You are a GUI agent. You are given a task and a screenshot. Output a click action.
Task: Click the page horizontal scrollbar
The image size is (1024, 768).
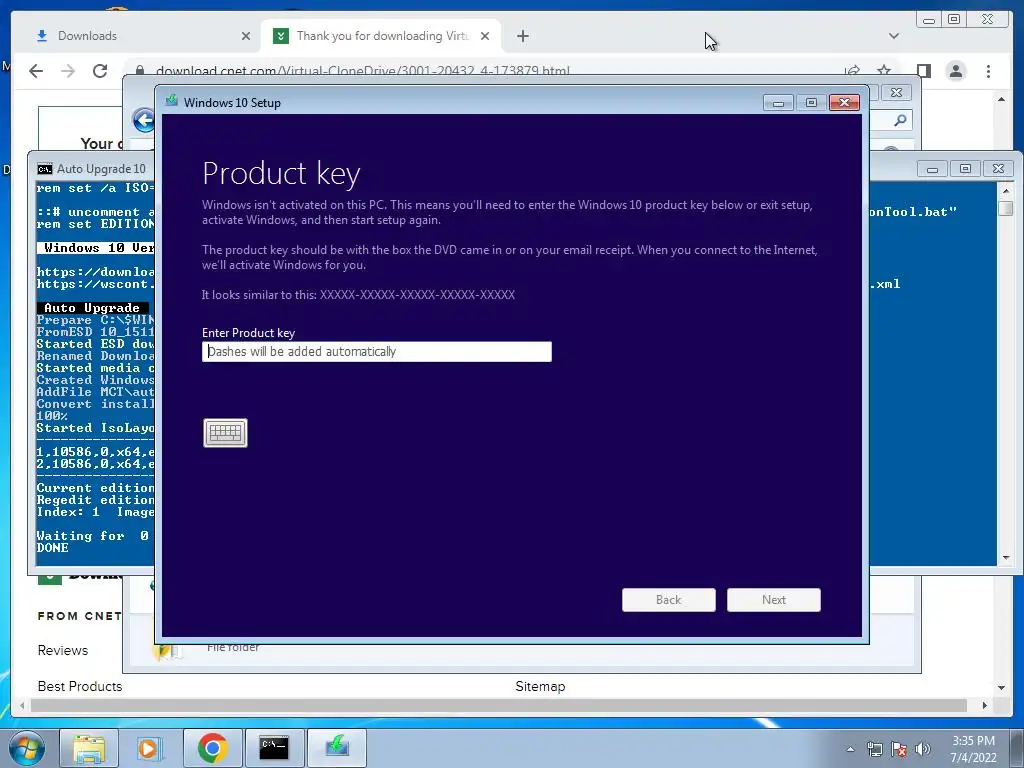(x=498, y=705)
